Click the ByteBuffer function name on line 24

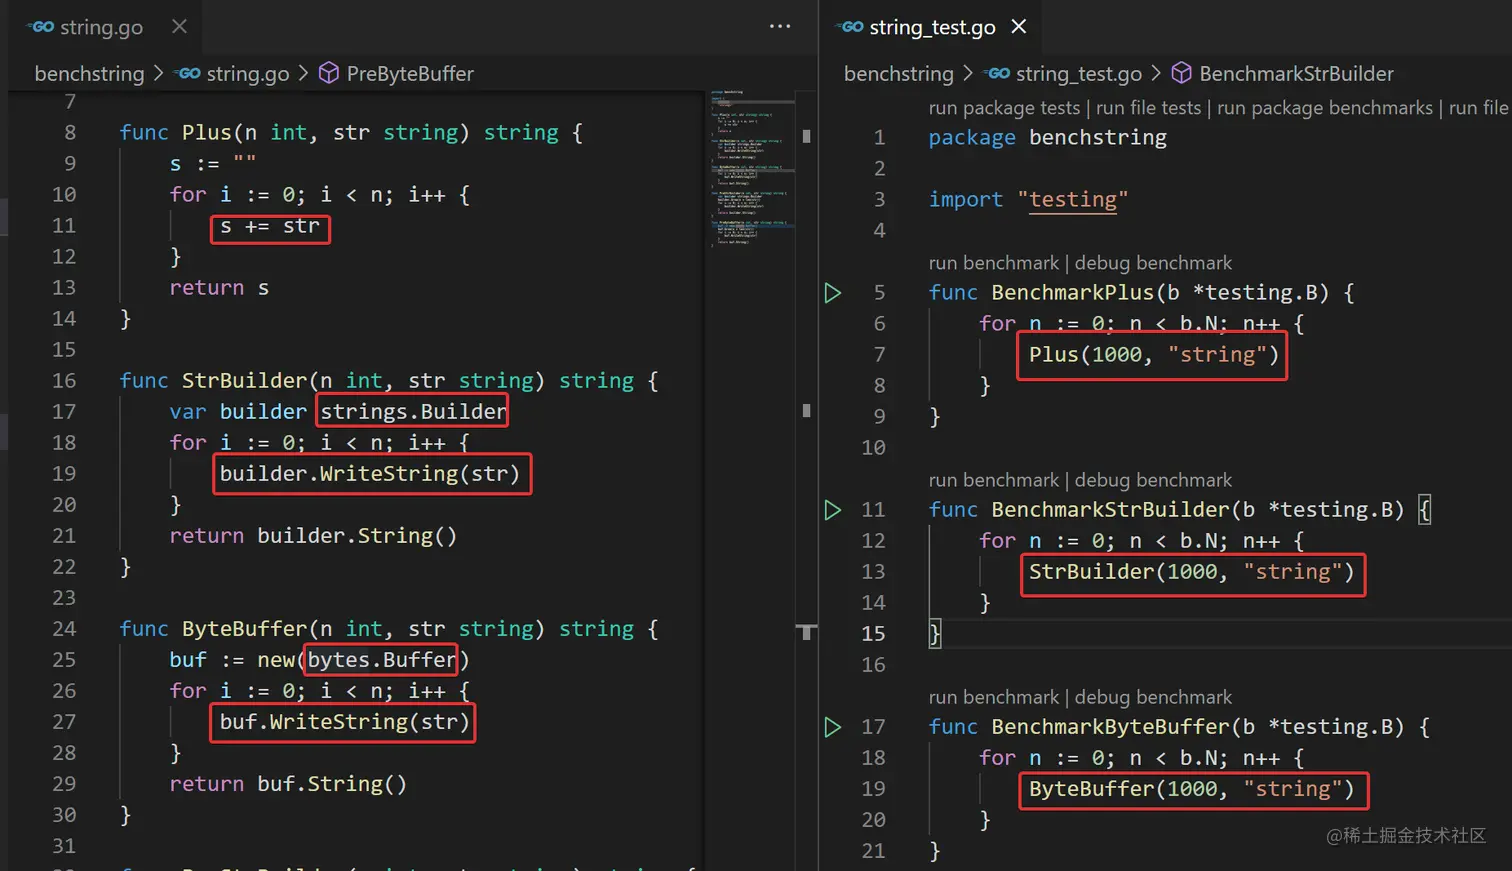(x=245, y=629)
